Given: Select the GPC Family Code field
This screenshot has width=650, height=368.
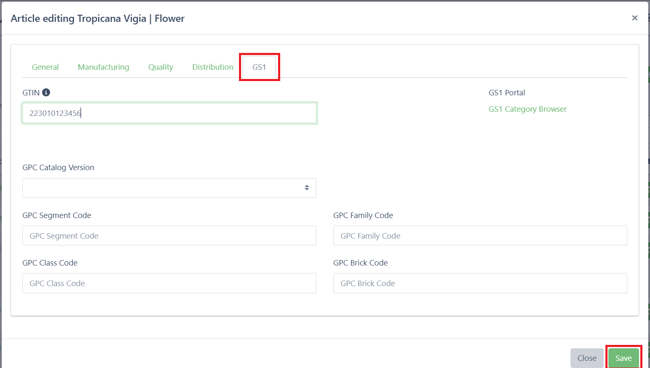Looking at the screenshot, I should [480, 236].
